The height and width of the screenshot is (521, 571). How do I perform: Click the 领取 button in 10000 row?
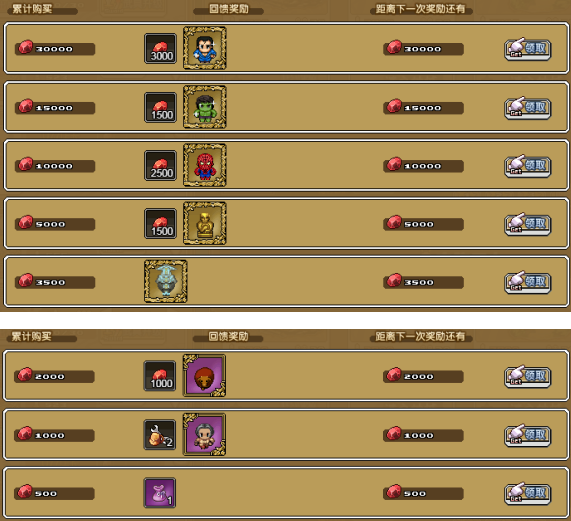528,166
